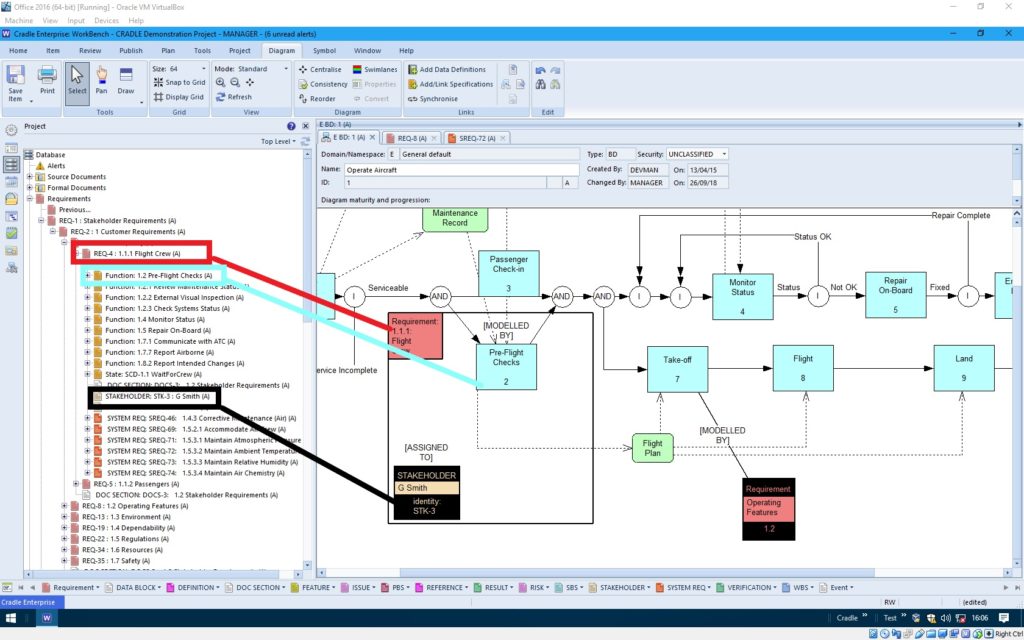The width and height of the screenshot is (1024, 640).
Task: Run a Consistency check on the diagram
Action: point(324,84)
